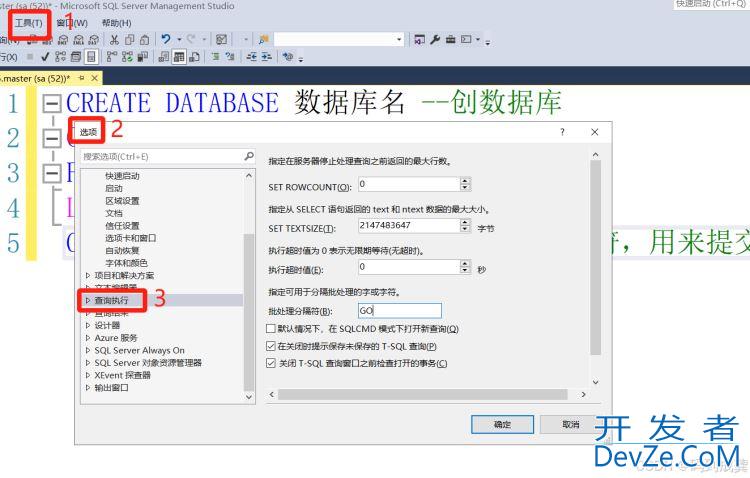Image resolution: width=750 pixels, height=478 pixels.
Task: Click the highlighted Results to Grid icon
Action: [178, 57]
